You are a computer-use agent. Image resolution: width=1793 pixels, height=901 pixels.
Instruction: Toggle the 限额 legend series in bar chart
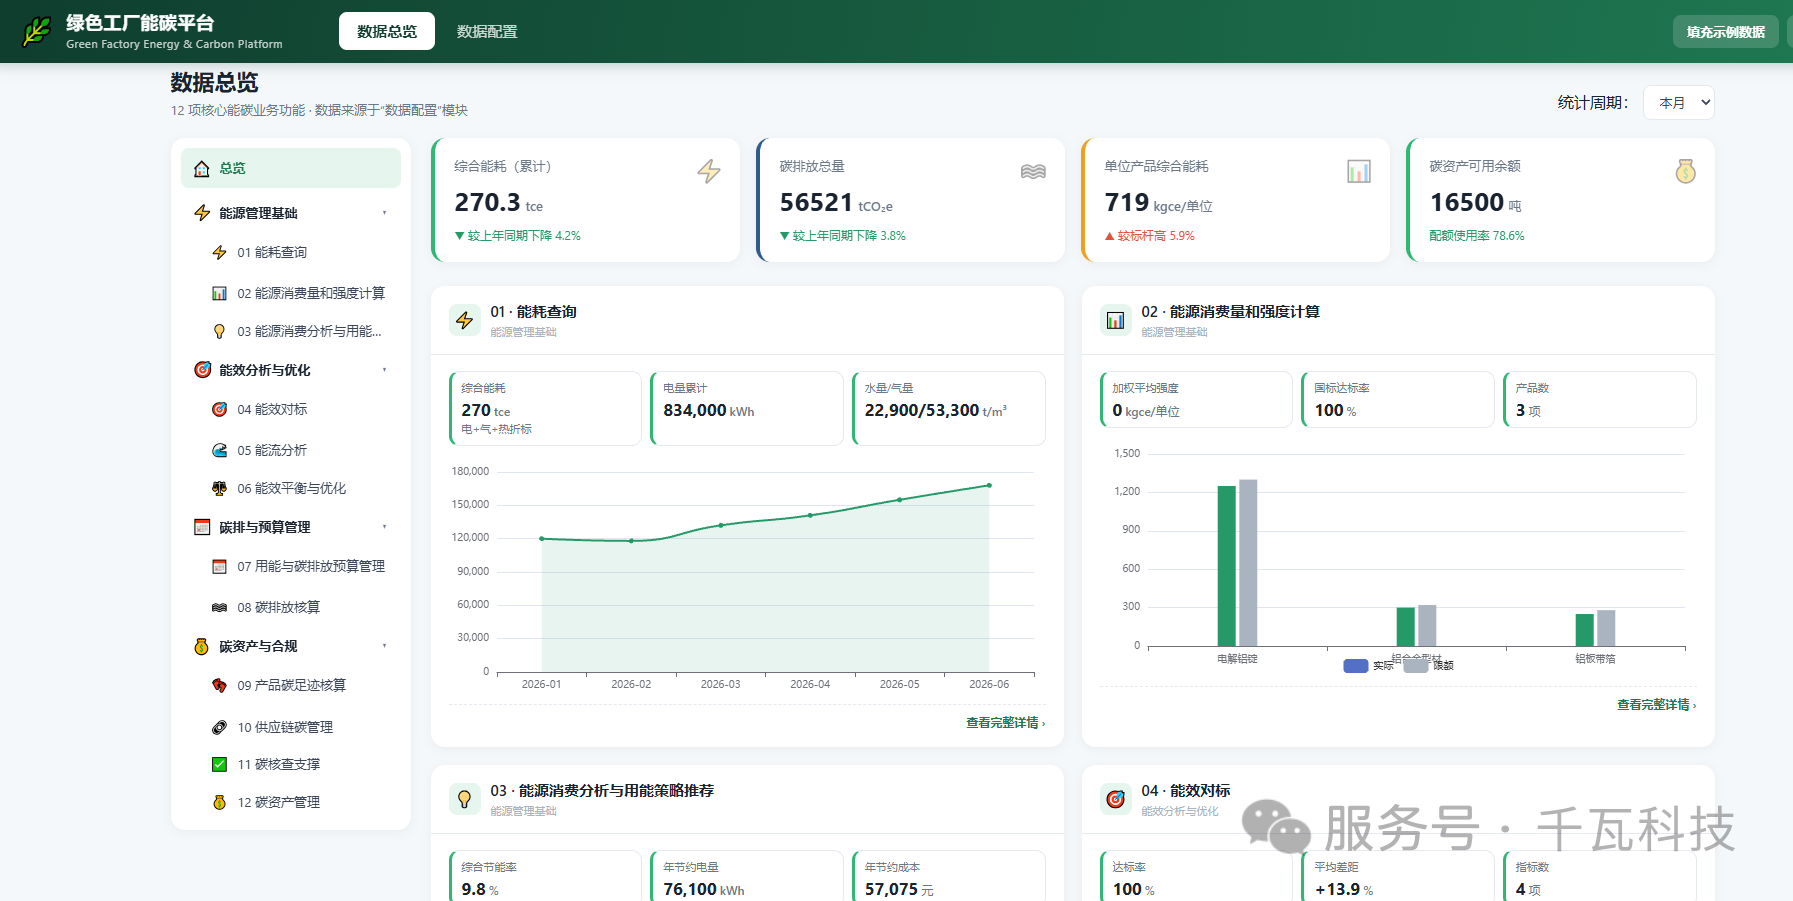point(1429,666)
